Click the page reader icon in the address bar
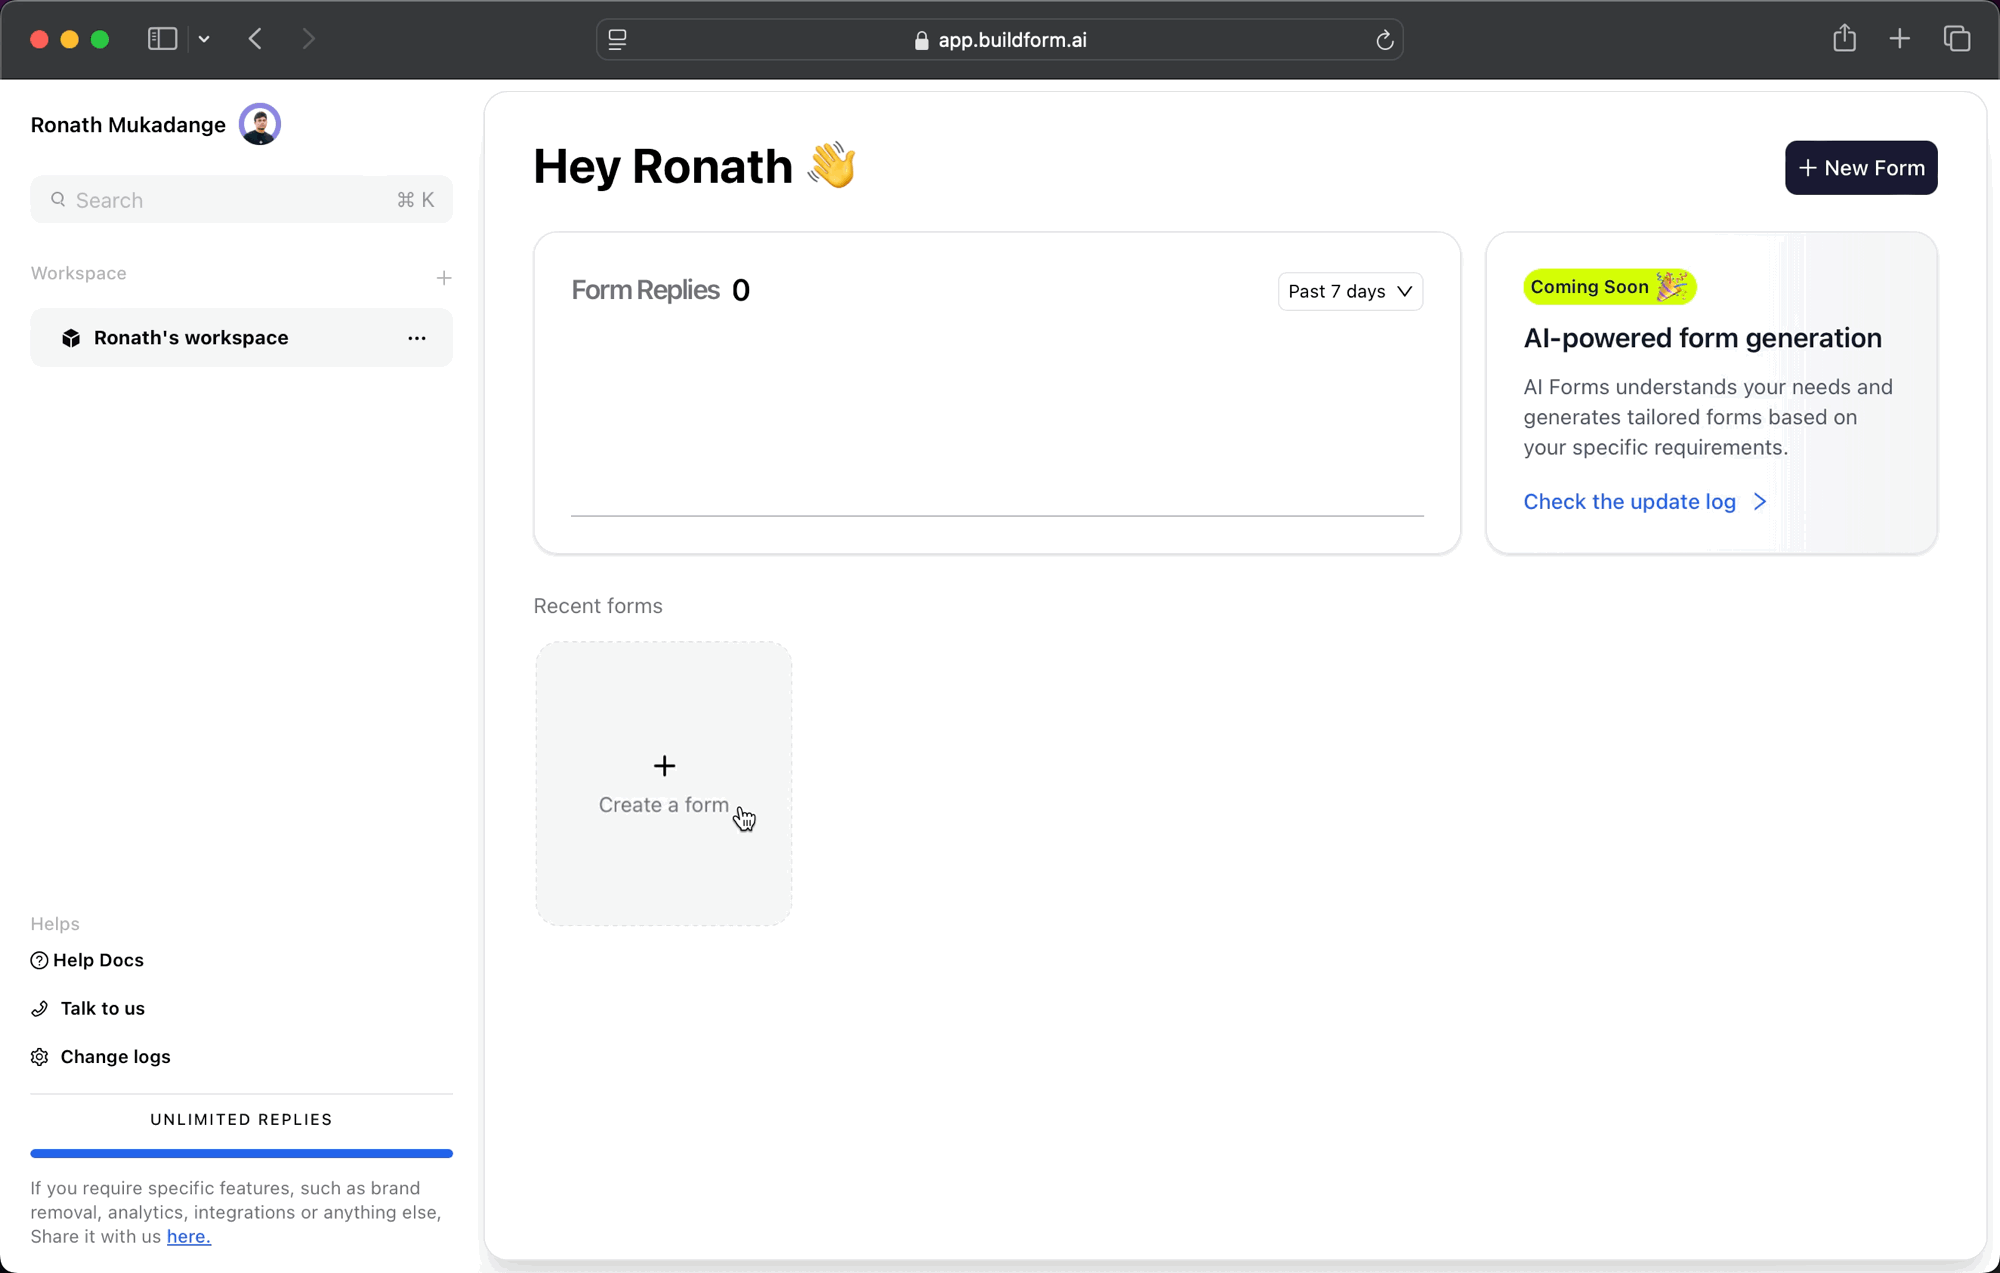 pos(617,40)
